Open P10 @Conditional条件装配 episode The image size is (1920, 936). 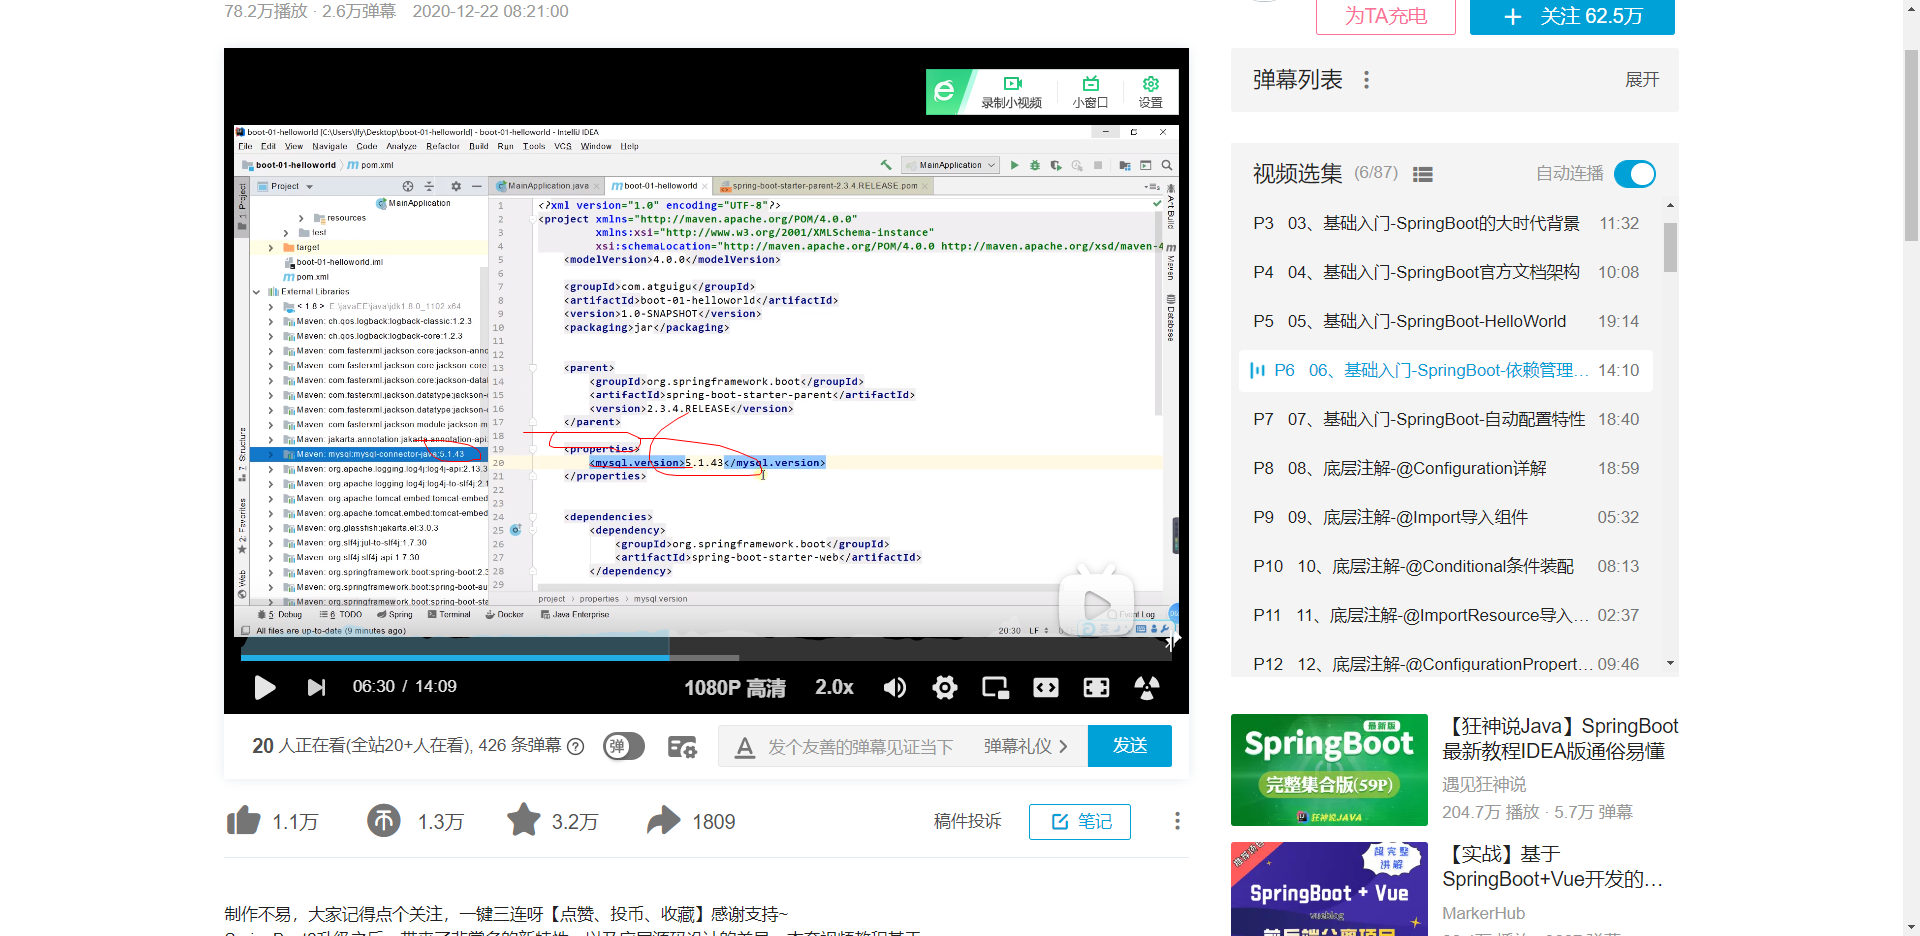tap(1446, 566)
